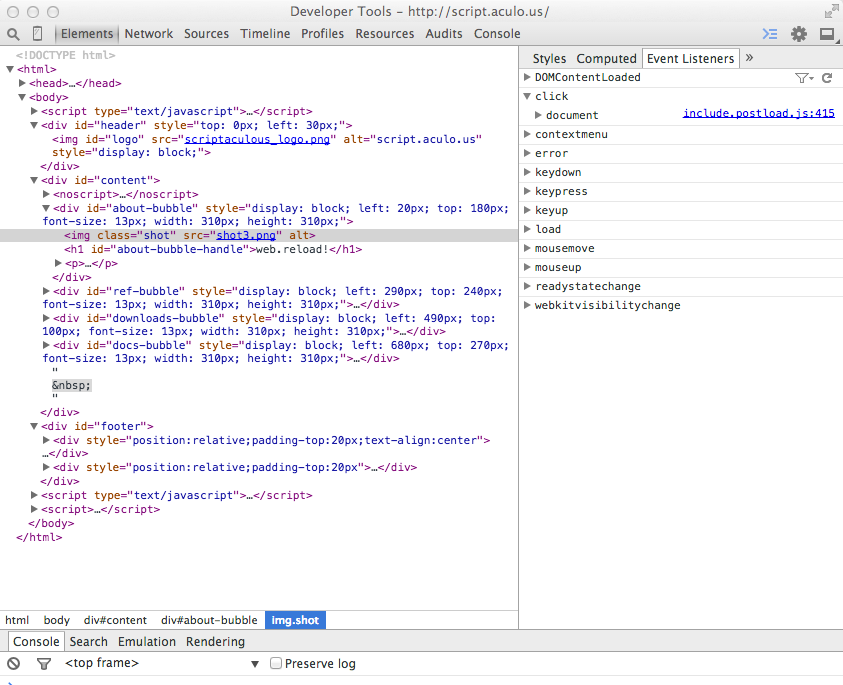The image size is (843, 685).
Task: Refresh the event listeners list
Action: 827,78
